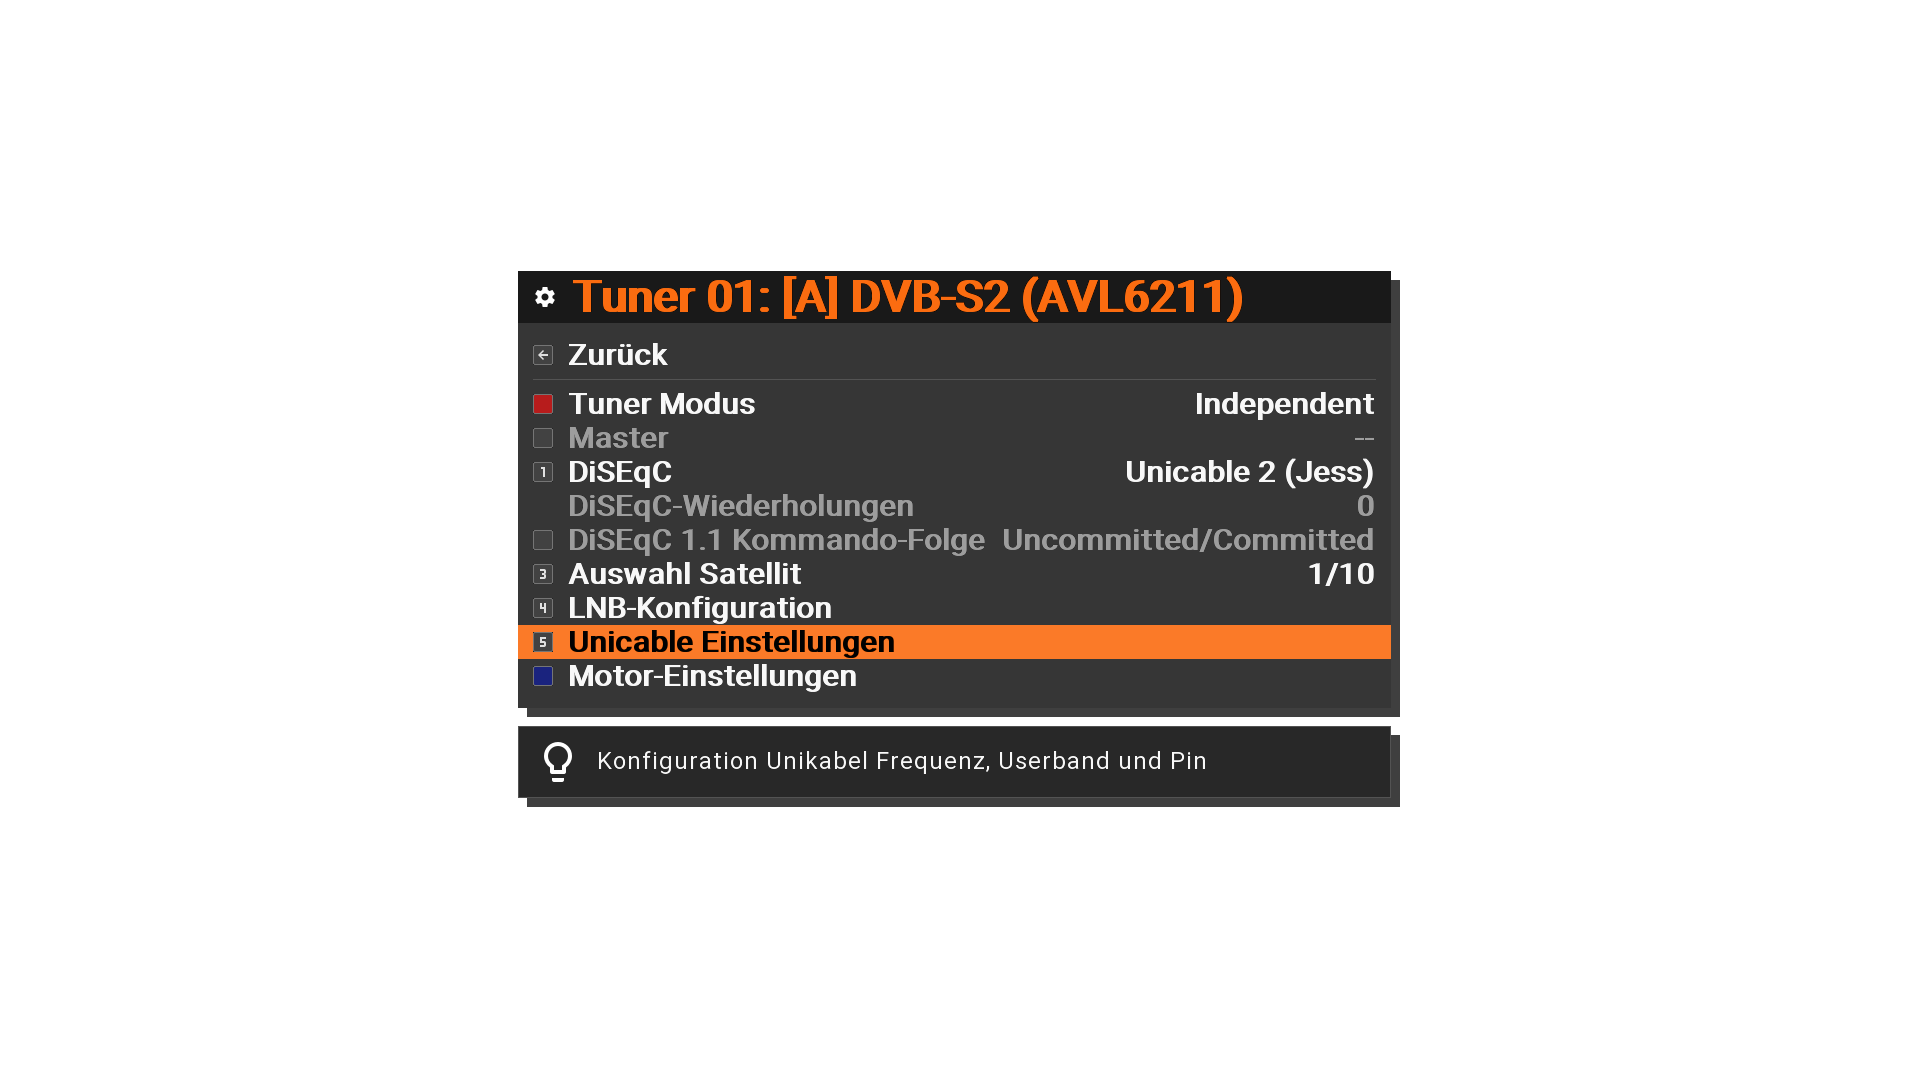This screenshot has height=1080, width=1920.
Task: Open the DiSEqC option Unicable 2 (Jess)
Action: (1250, 472)
